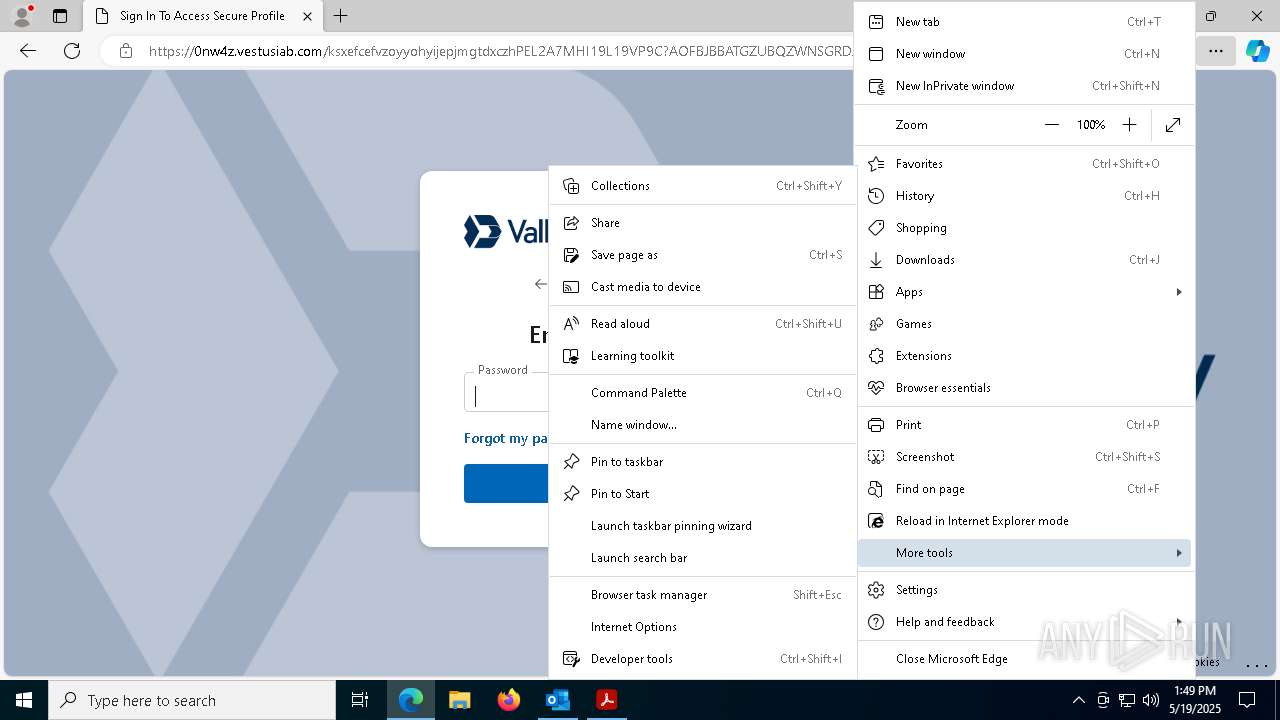Viewport: 1280px width, 720px height.
Task: View site information lock icon
Action: click(x=126, y=51)
